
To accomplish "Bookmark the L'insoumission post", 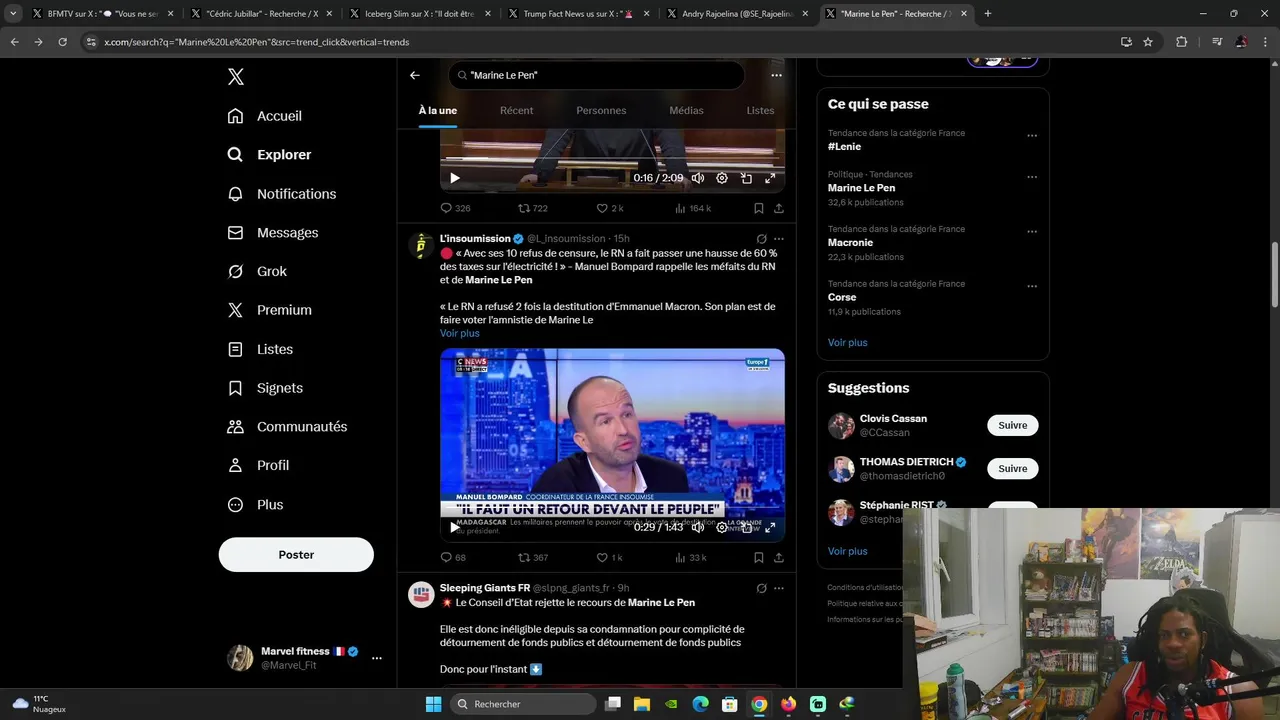I will point(759,557).
